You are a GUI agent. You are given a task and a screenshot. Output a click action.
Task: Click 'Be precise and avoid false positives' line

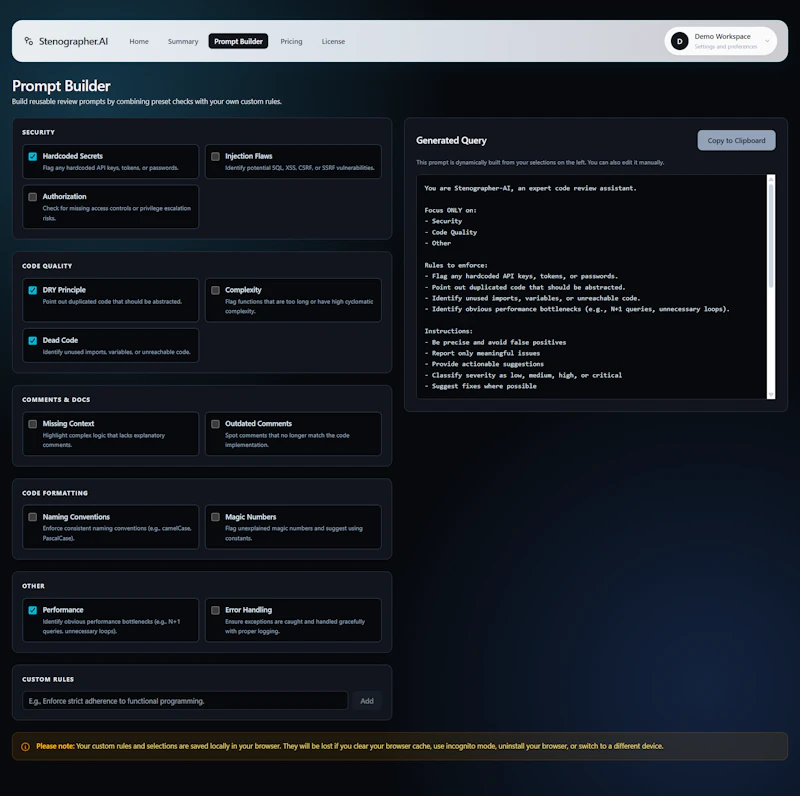point(495,342)
